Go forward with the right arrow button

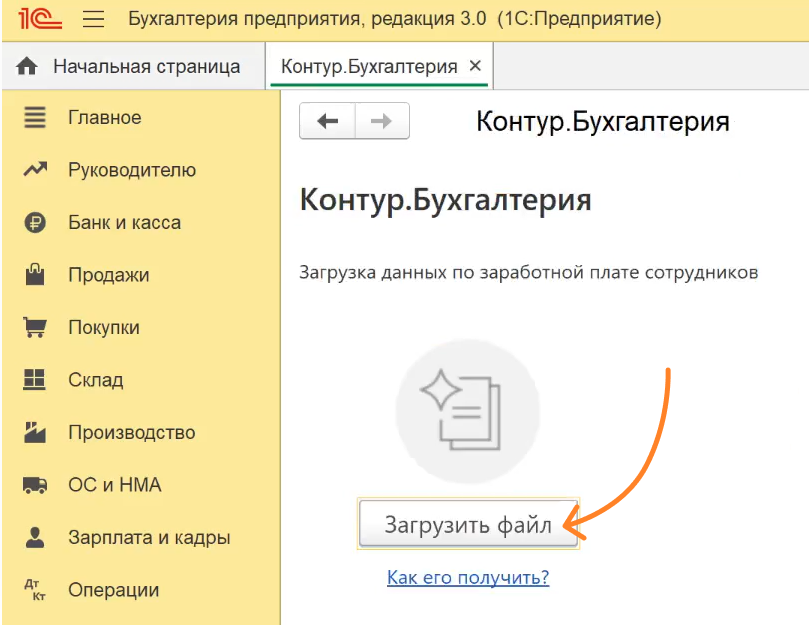click(x=382, y=121)
